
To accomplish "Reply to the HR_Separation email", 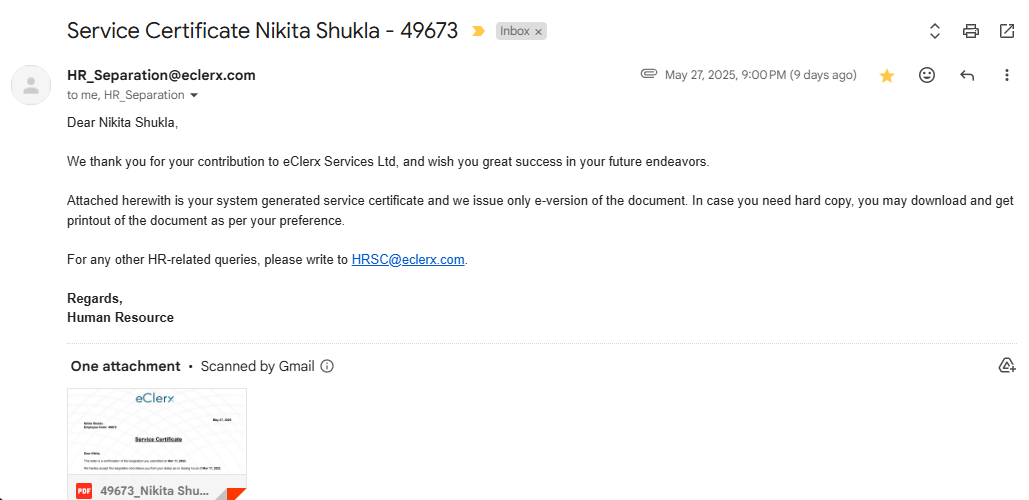I will click(967, 75).
